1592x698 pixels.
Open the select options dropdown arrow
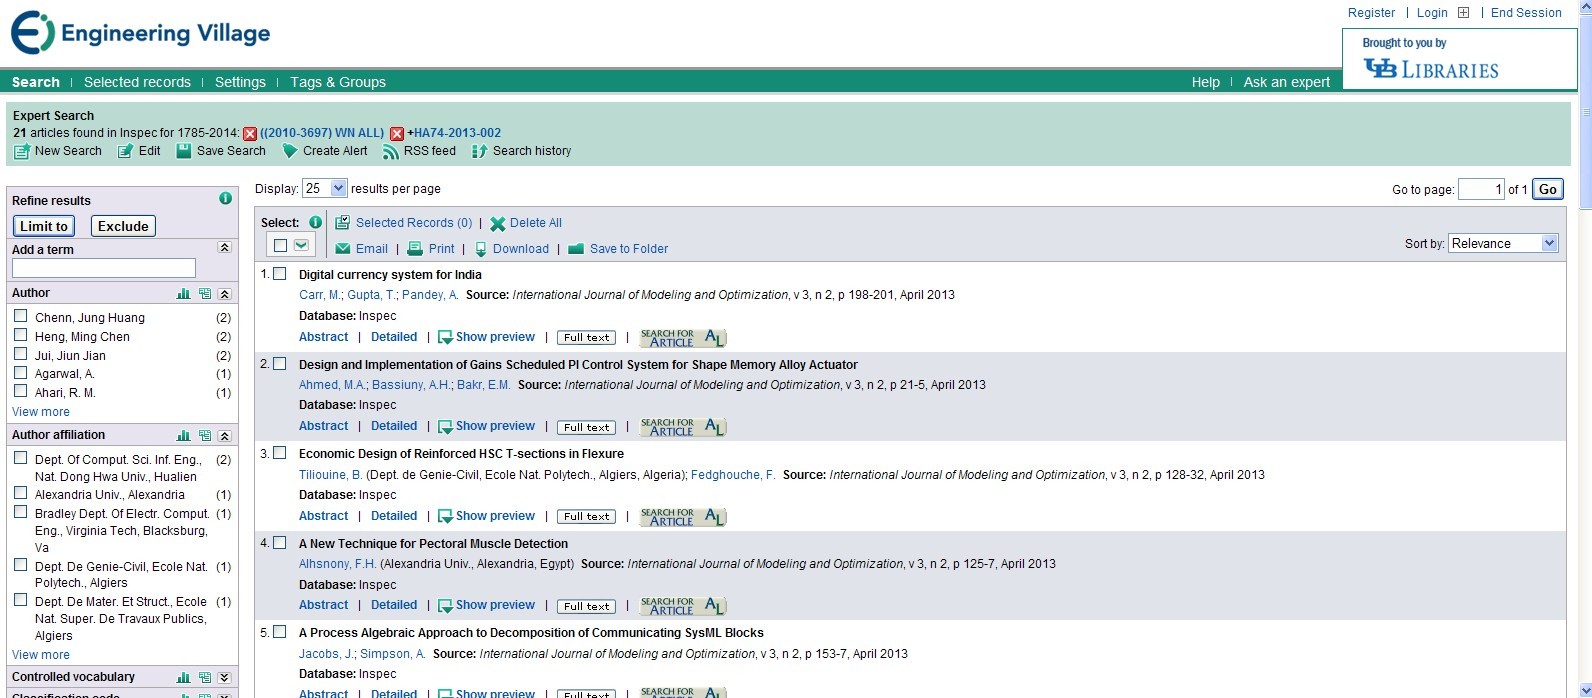tap(301, 245)
